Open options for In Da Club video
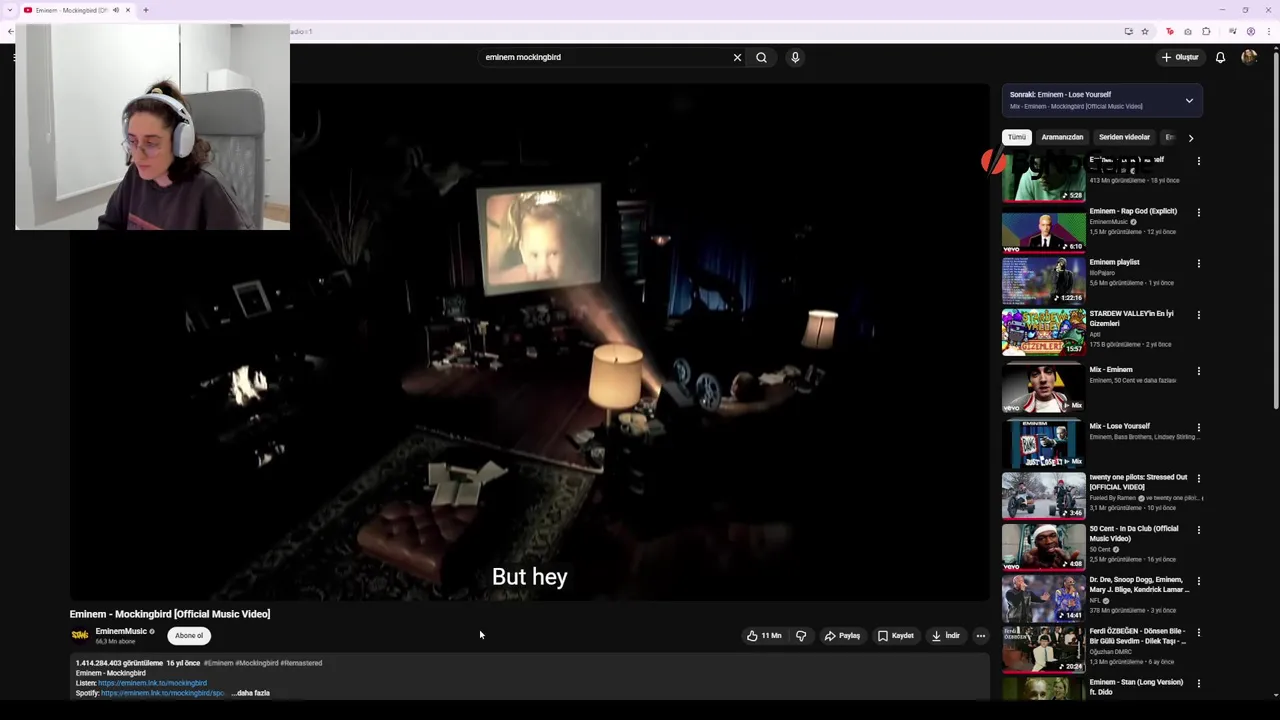The height and width of the screenshot is (720, 1280). [x=1199, y=530]
